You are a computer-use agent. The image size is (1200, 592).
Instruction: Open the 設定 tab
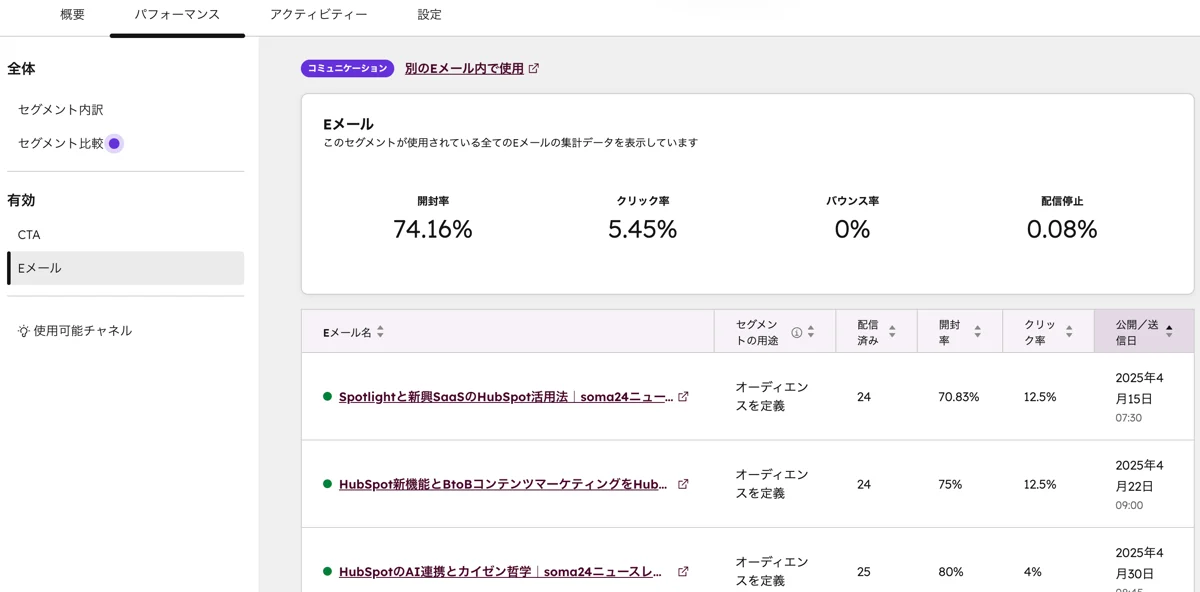(428, 15)
